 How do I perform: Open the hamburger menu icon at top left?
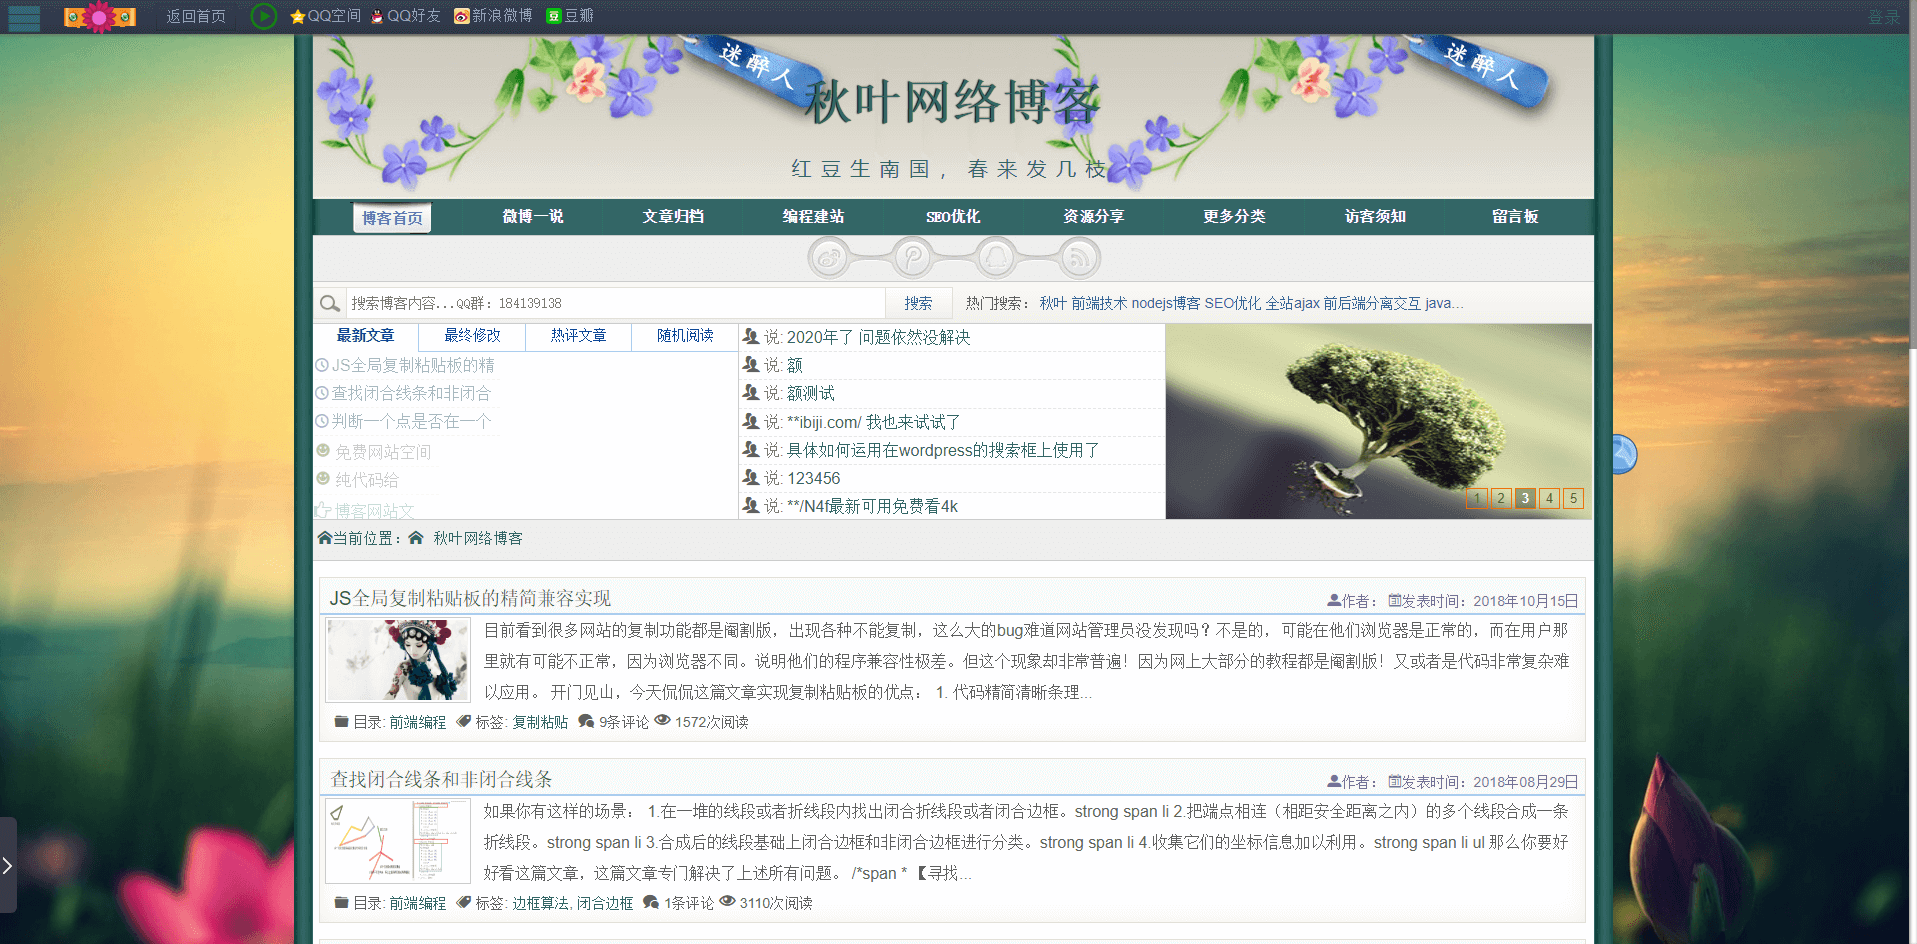[24, 17]
